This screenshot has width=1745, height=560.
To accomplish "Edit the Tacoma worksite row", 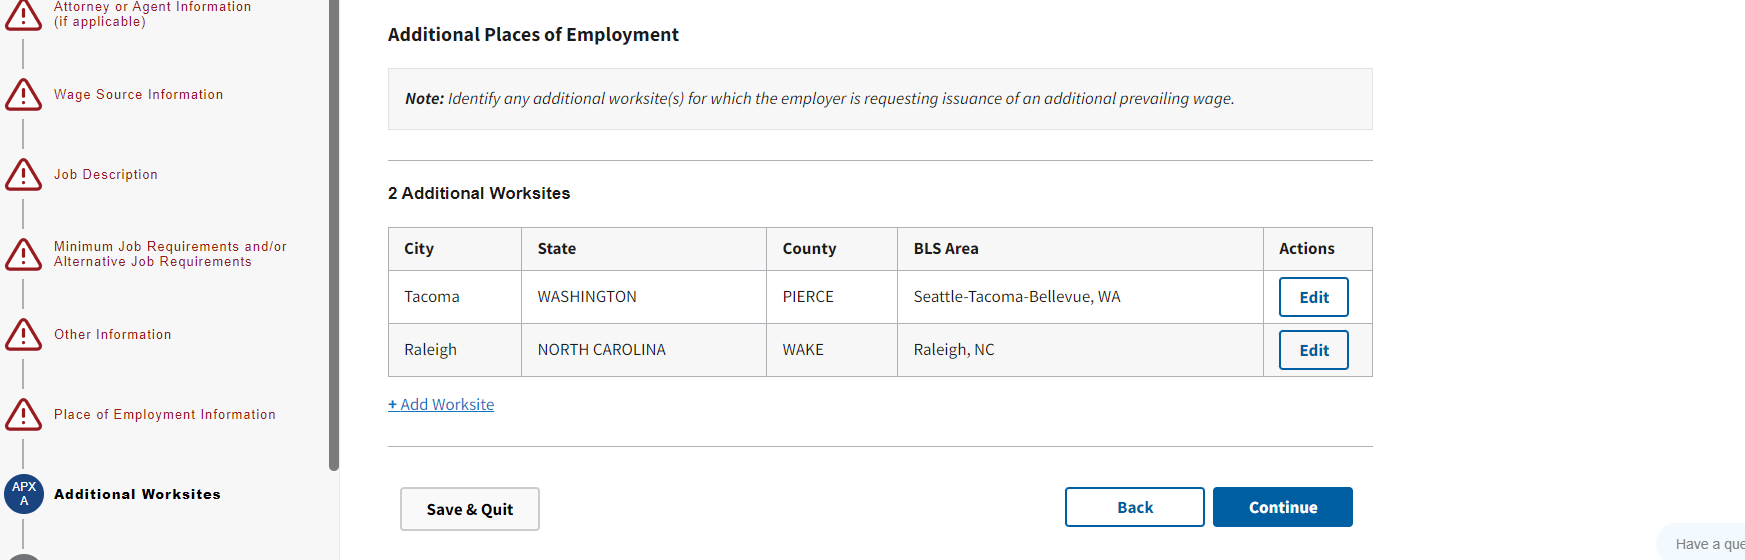I will click(1313, 297).
